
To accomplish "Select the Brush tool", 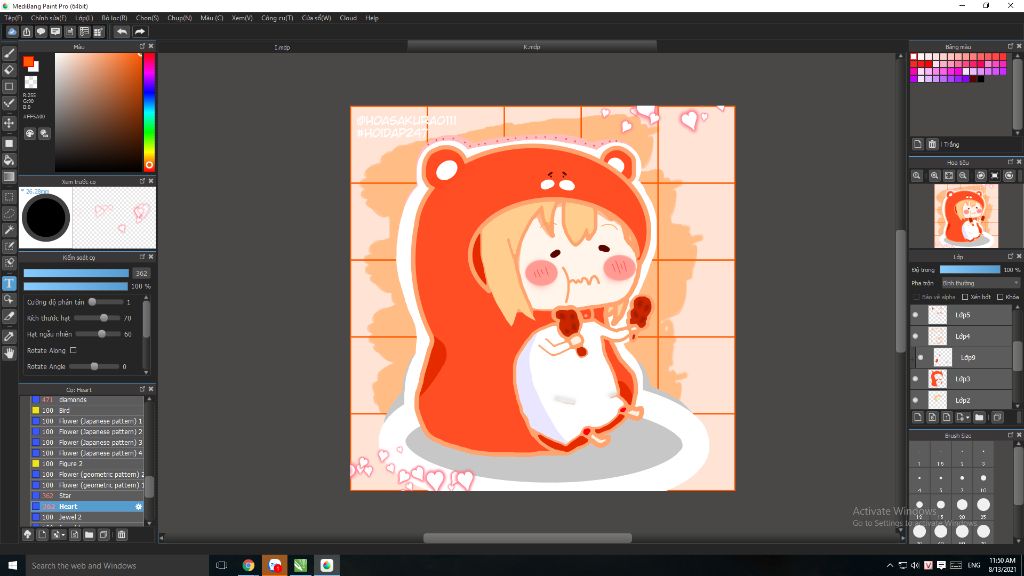I will (9, 54).
